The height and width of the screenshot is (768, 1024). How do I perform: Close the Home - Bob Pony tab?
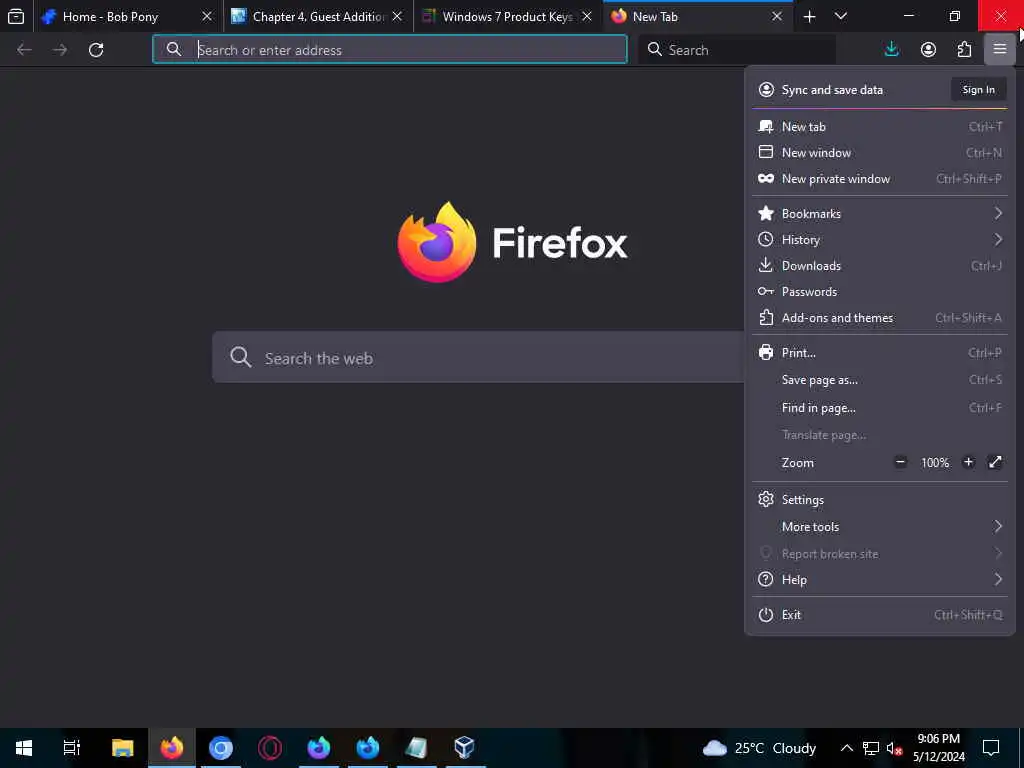coord(207,16)
